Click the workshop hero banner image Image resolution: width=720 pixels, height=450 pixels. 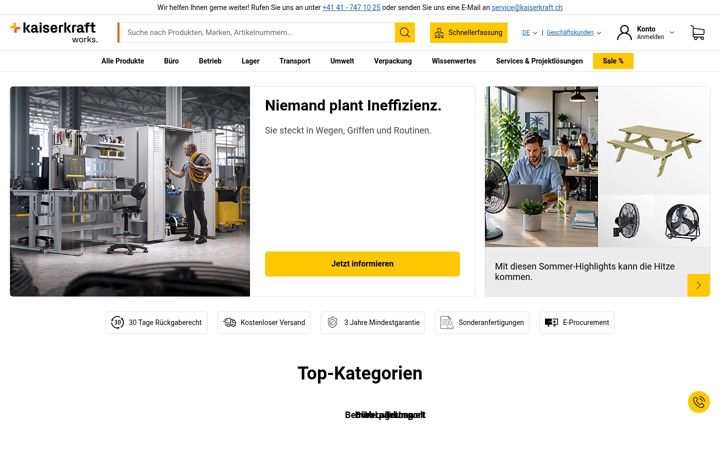(x=130, y=191)
